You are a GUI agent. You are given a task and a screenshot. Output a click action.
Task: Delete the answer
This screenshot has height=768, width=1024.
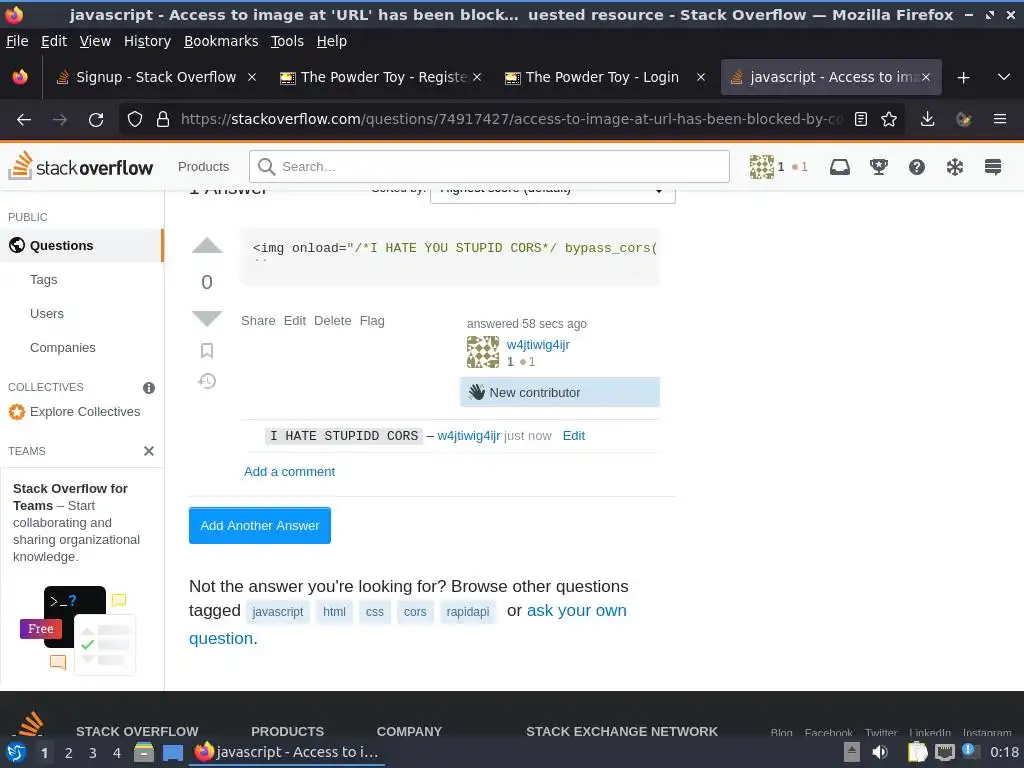click(x=332, y=321)
